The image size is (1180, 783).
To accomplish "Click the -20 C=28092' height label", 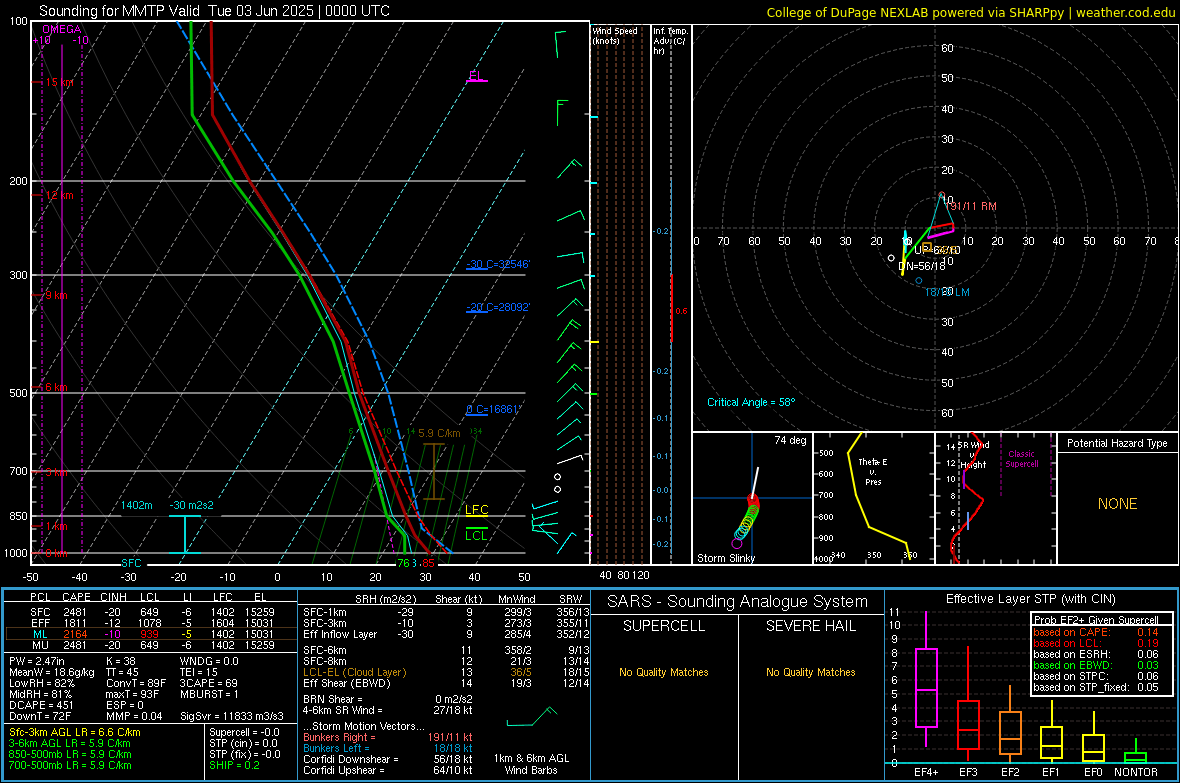I will [x=497, y=307].
